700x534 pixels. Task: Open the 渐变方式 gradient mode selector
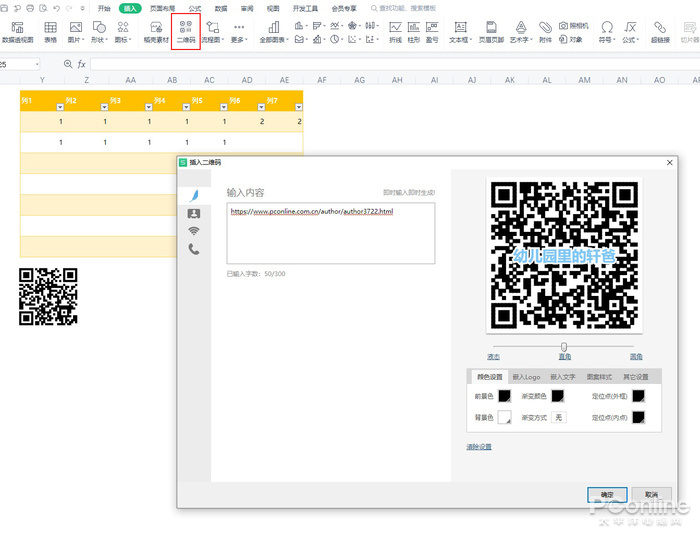pyautogui.click(x=559, y=417)
